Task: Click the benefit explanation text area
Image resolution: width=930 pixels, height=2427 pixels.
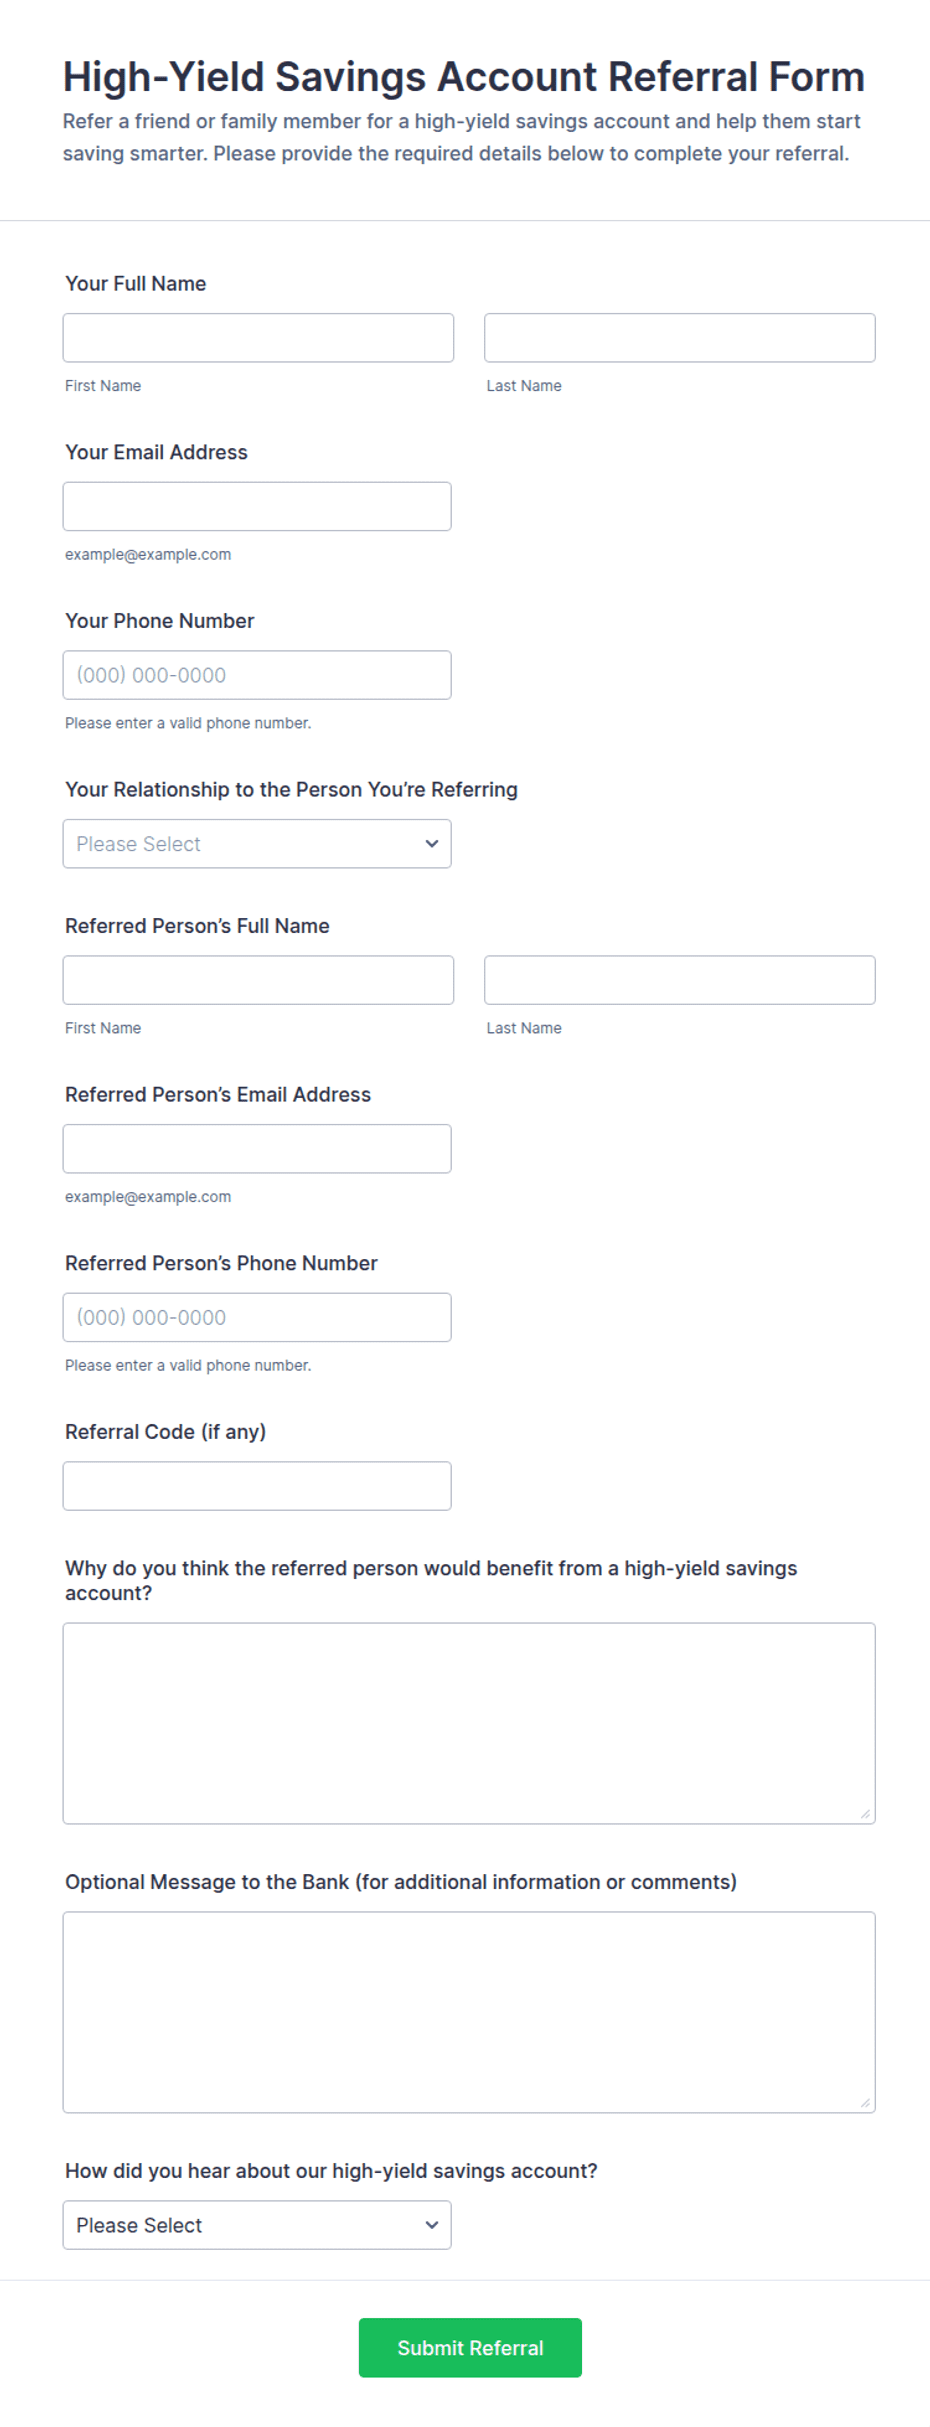Action: point(469,1723)
